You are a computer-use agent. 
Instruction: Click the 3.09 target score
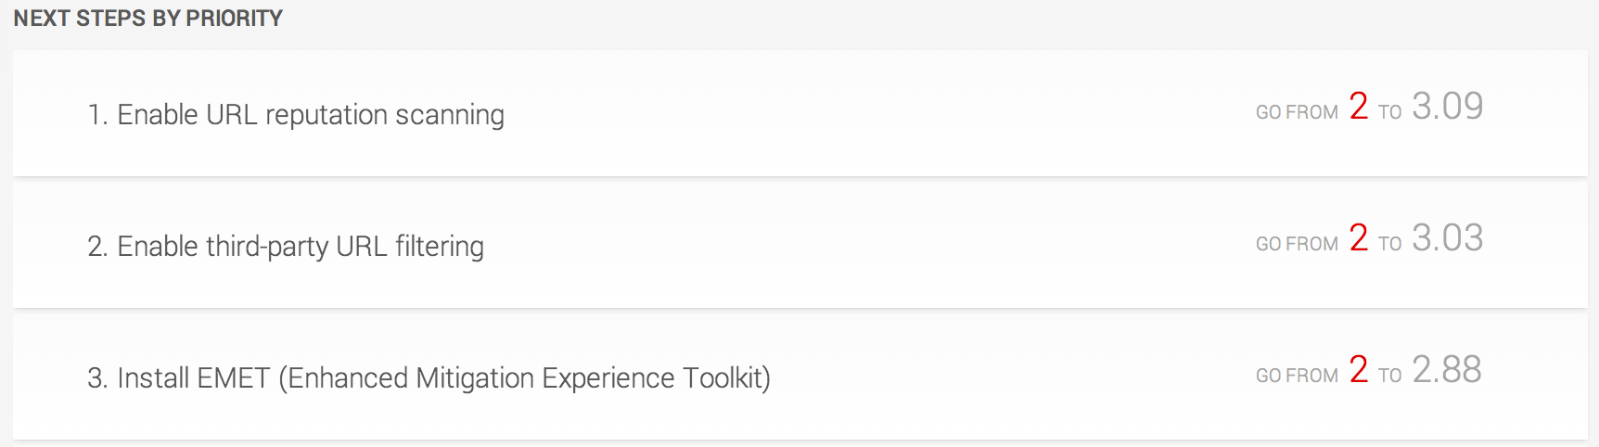[1447, 106]
